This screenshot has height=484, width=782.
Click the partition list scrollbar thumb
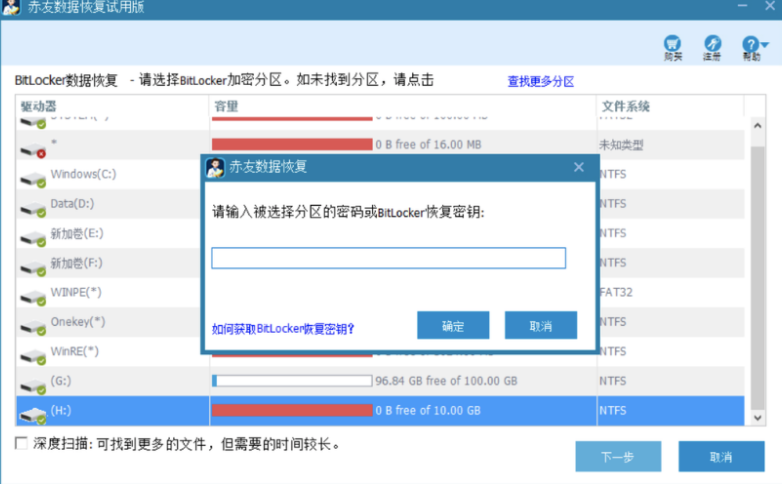758,277
